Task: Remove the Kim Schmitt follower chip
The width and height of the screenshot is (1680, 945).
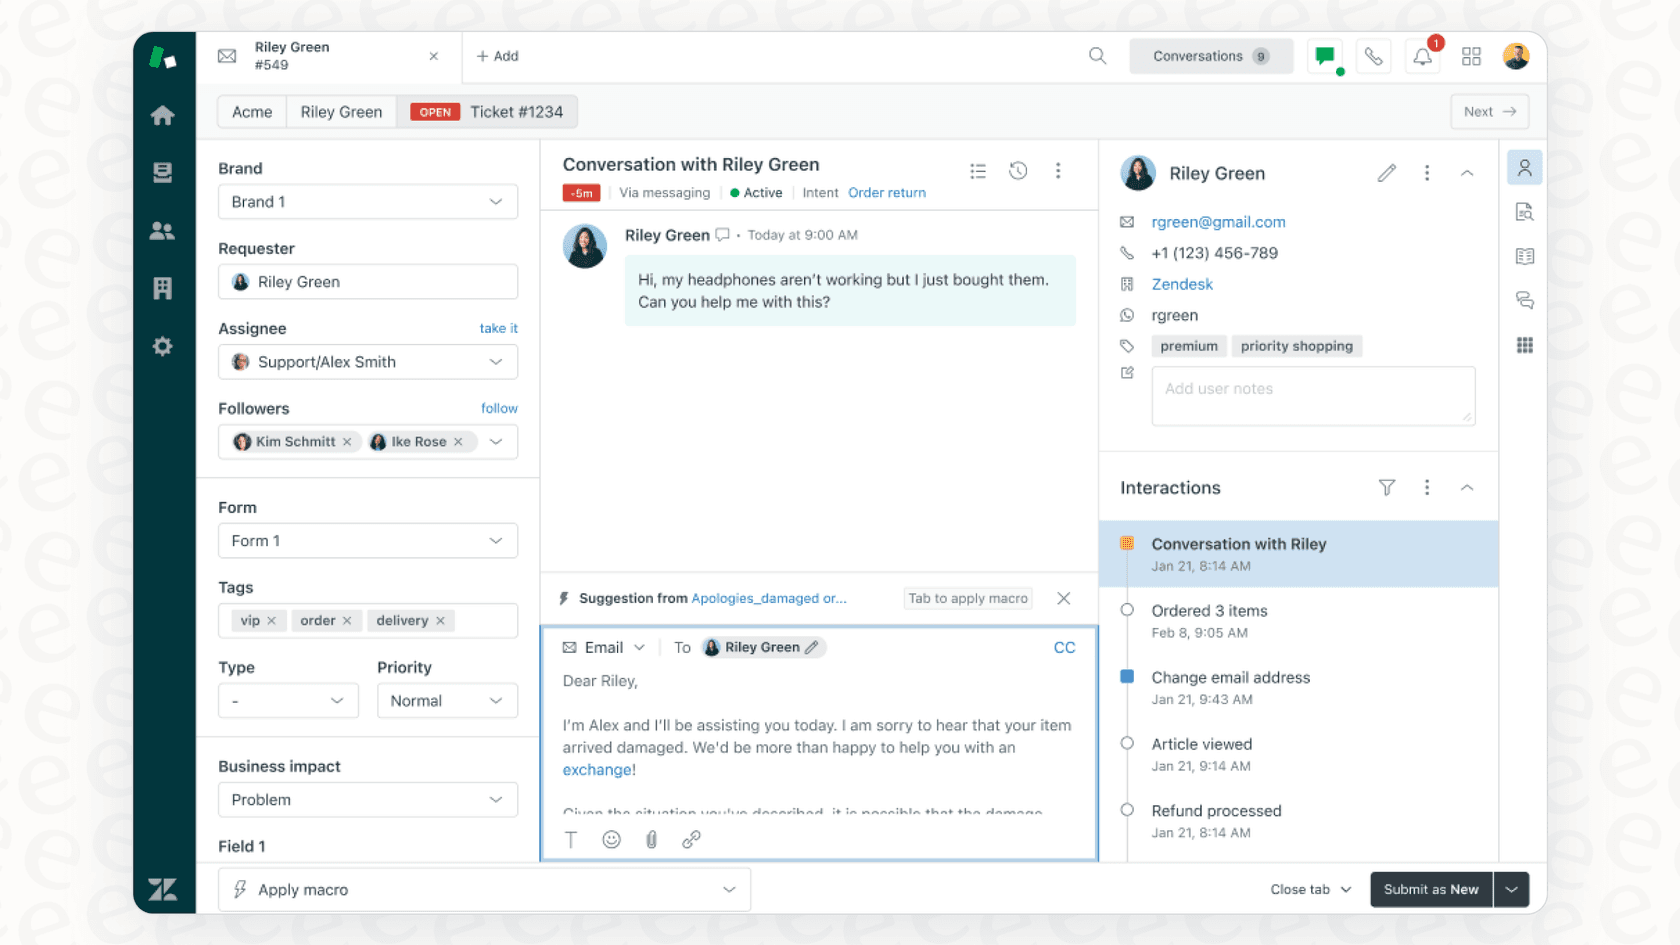Action: [347, 441]
